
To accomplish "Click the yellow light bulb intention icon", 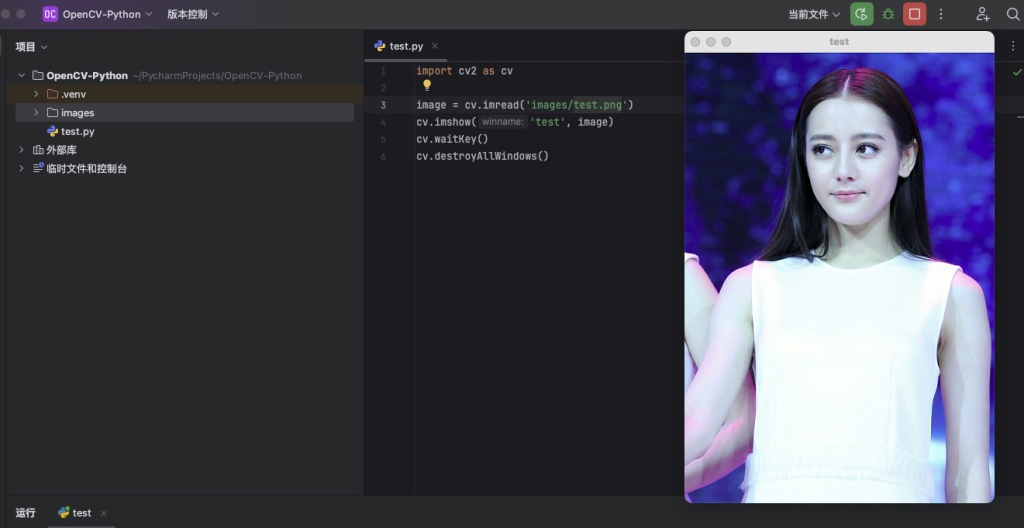I will (427, 85).
